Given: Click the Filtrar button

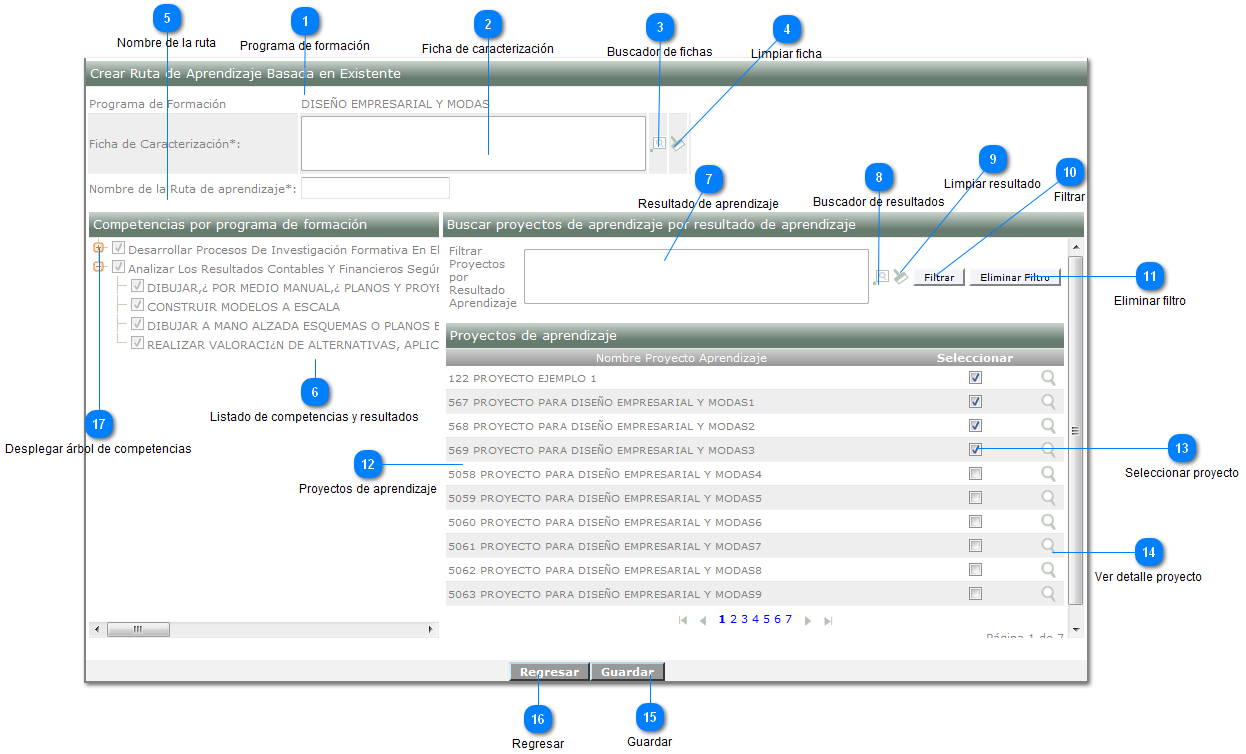Looking at the screenshot, I should coord(939,278).
